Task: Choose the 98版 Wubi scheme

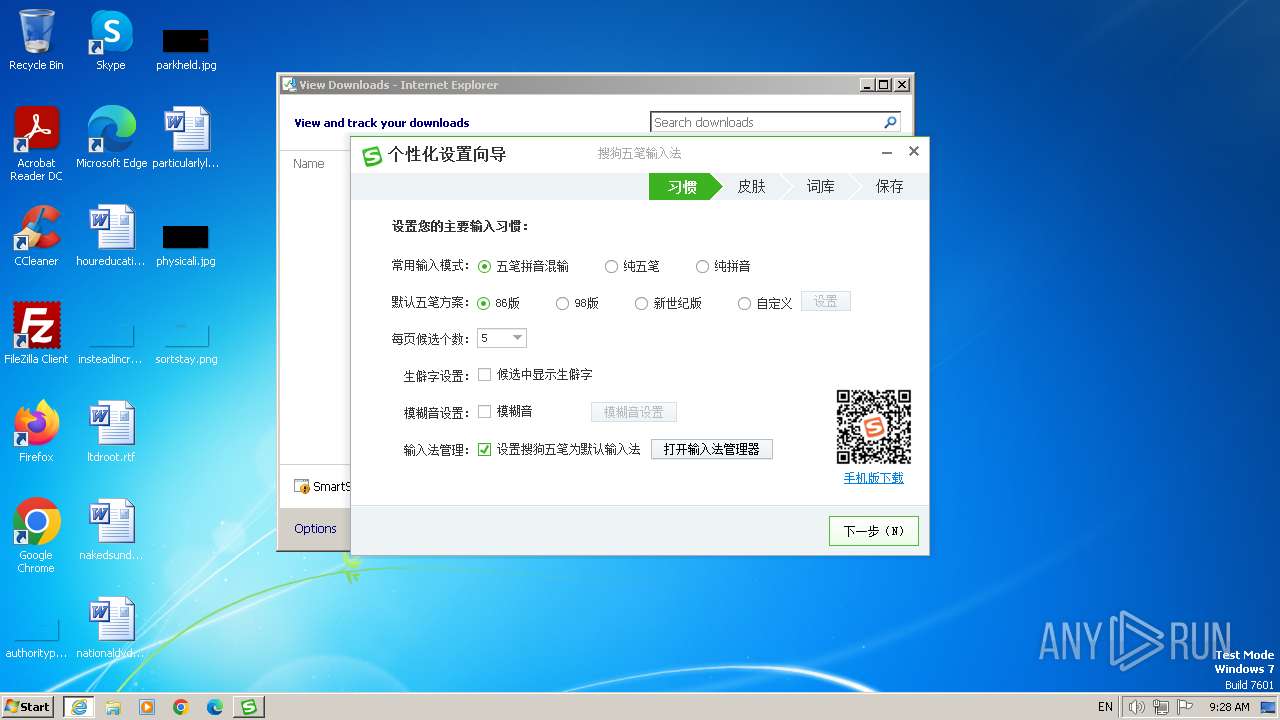Action: click(577, 303)
